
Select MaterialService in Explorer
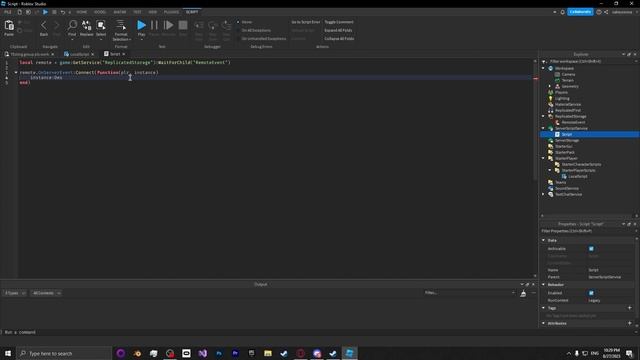pos(568,104)
